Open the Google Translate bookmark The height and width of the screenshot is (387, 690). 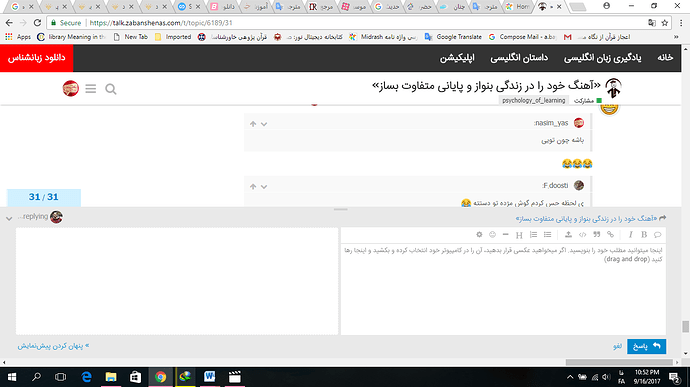click(x=453, y=37)
